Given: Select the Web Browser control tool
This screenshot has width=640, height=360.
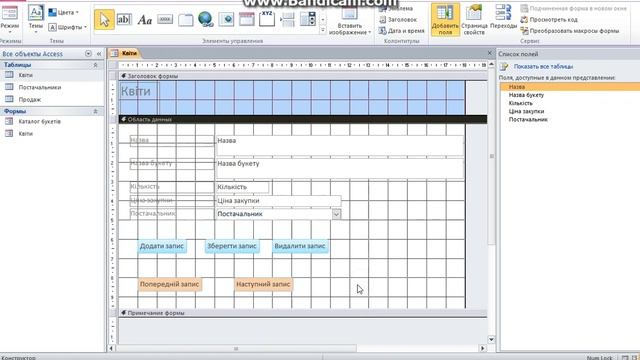Looking at the screenshot, I should click(226, 19).
